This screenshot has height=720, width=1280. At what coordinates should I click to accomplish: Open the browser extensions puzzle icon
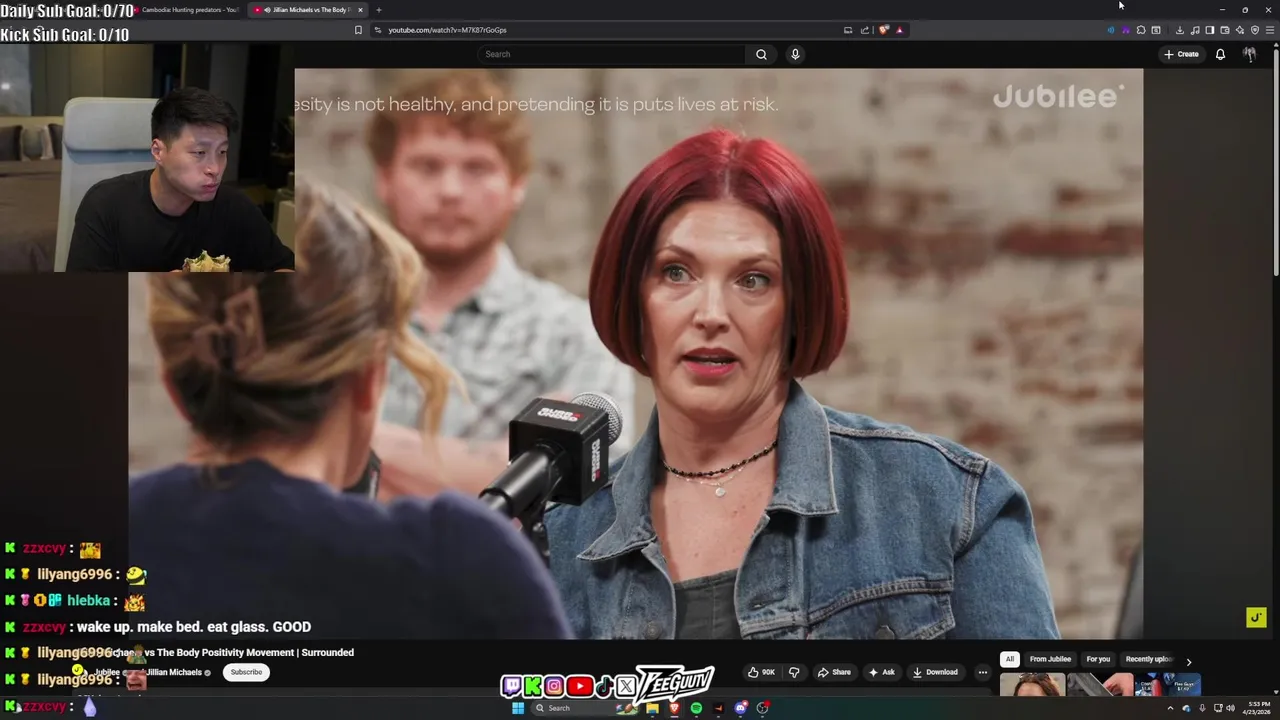pos(1141,30)
